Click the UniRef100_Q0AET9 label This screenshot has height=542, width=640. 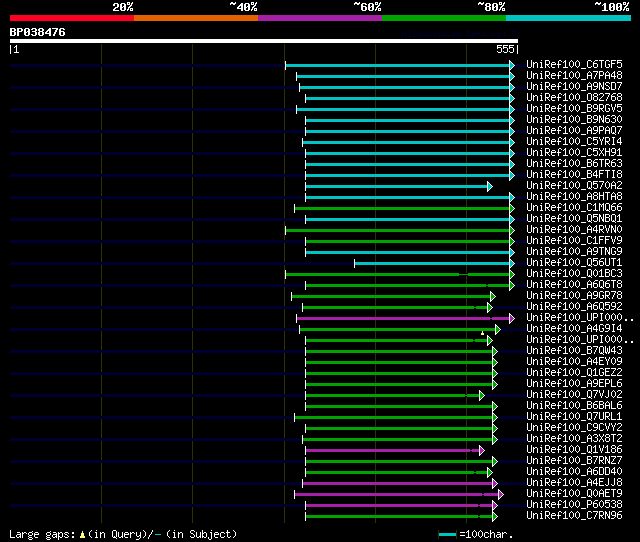tap(574, 494)
